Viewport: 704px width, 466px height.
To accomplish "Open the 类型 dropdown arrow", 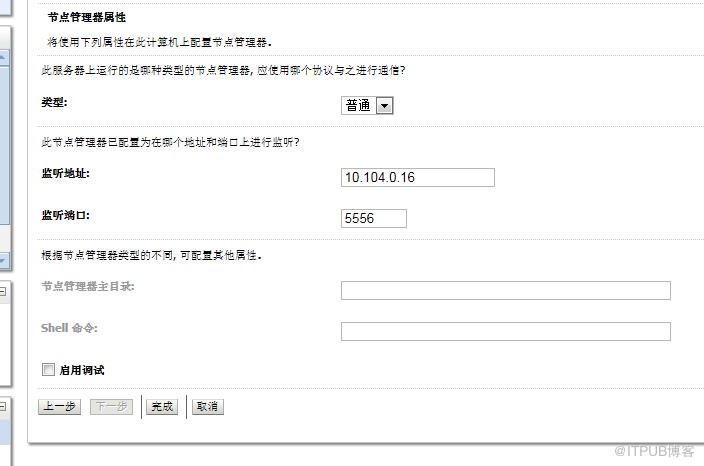I will (385, 106).
